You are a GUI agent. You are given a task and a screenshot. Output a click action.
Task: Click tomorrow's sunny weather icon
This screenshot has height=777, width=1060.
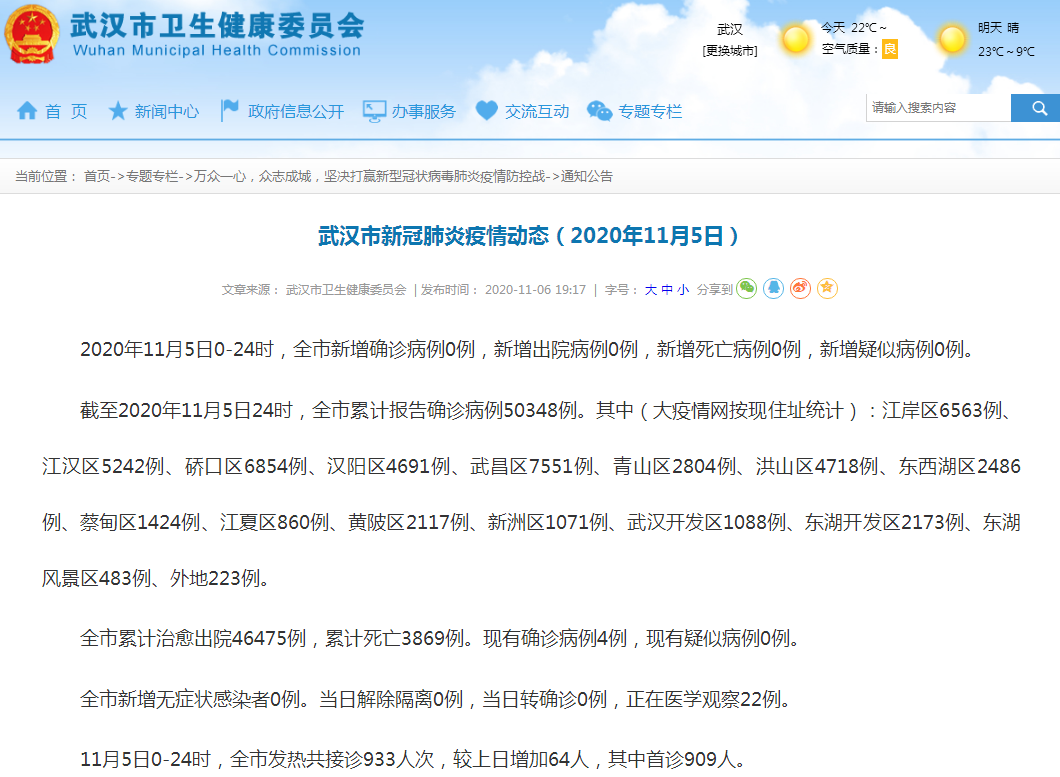point(952,39)
